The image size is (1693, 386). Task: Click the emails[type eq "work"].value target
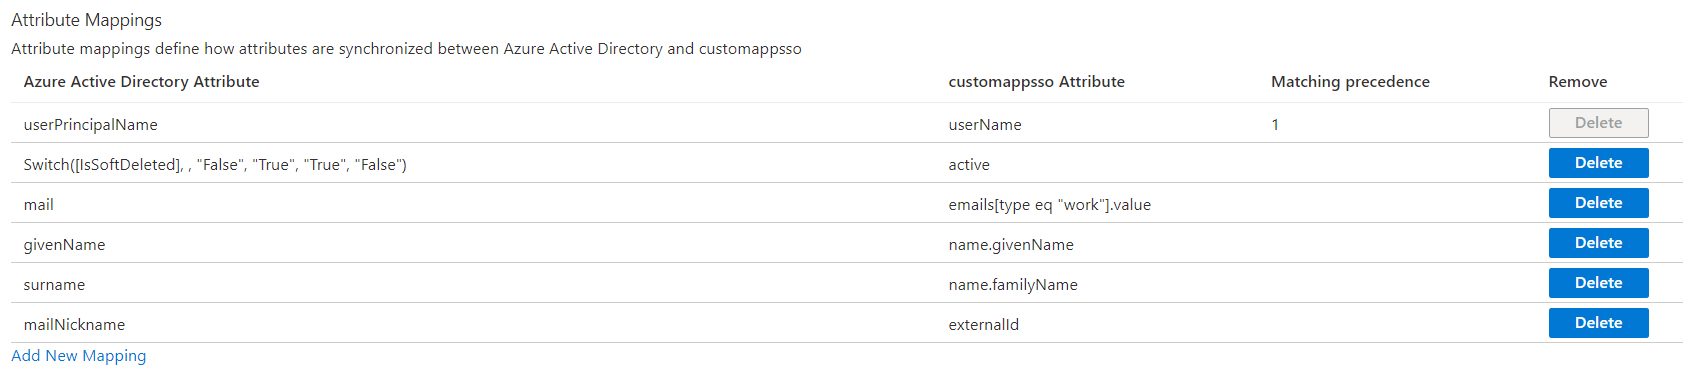tap(1049, 205)
